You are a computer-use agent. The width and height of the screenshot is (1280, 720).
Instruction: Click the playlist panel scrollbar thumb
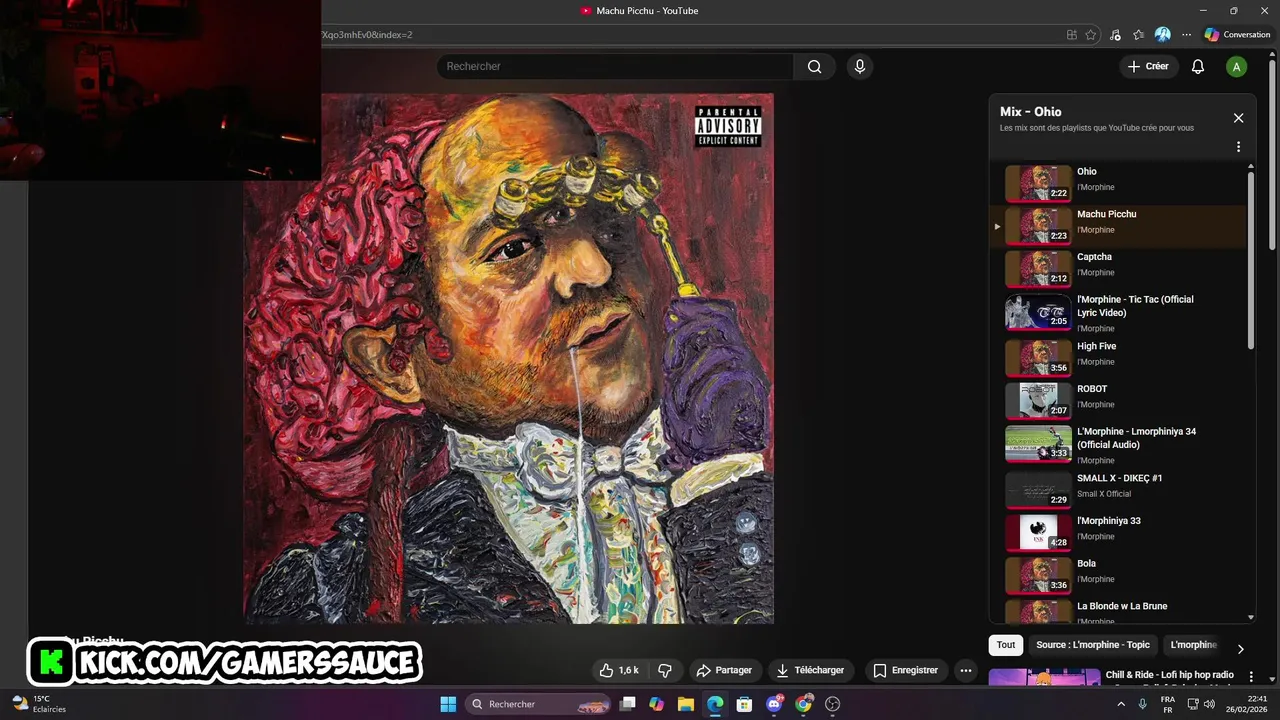click(x=1251, y=260)
